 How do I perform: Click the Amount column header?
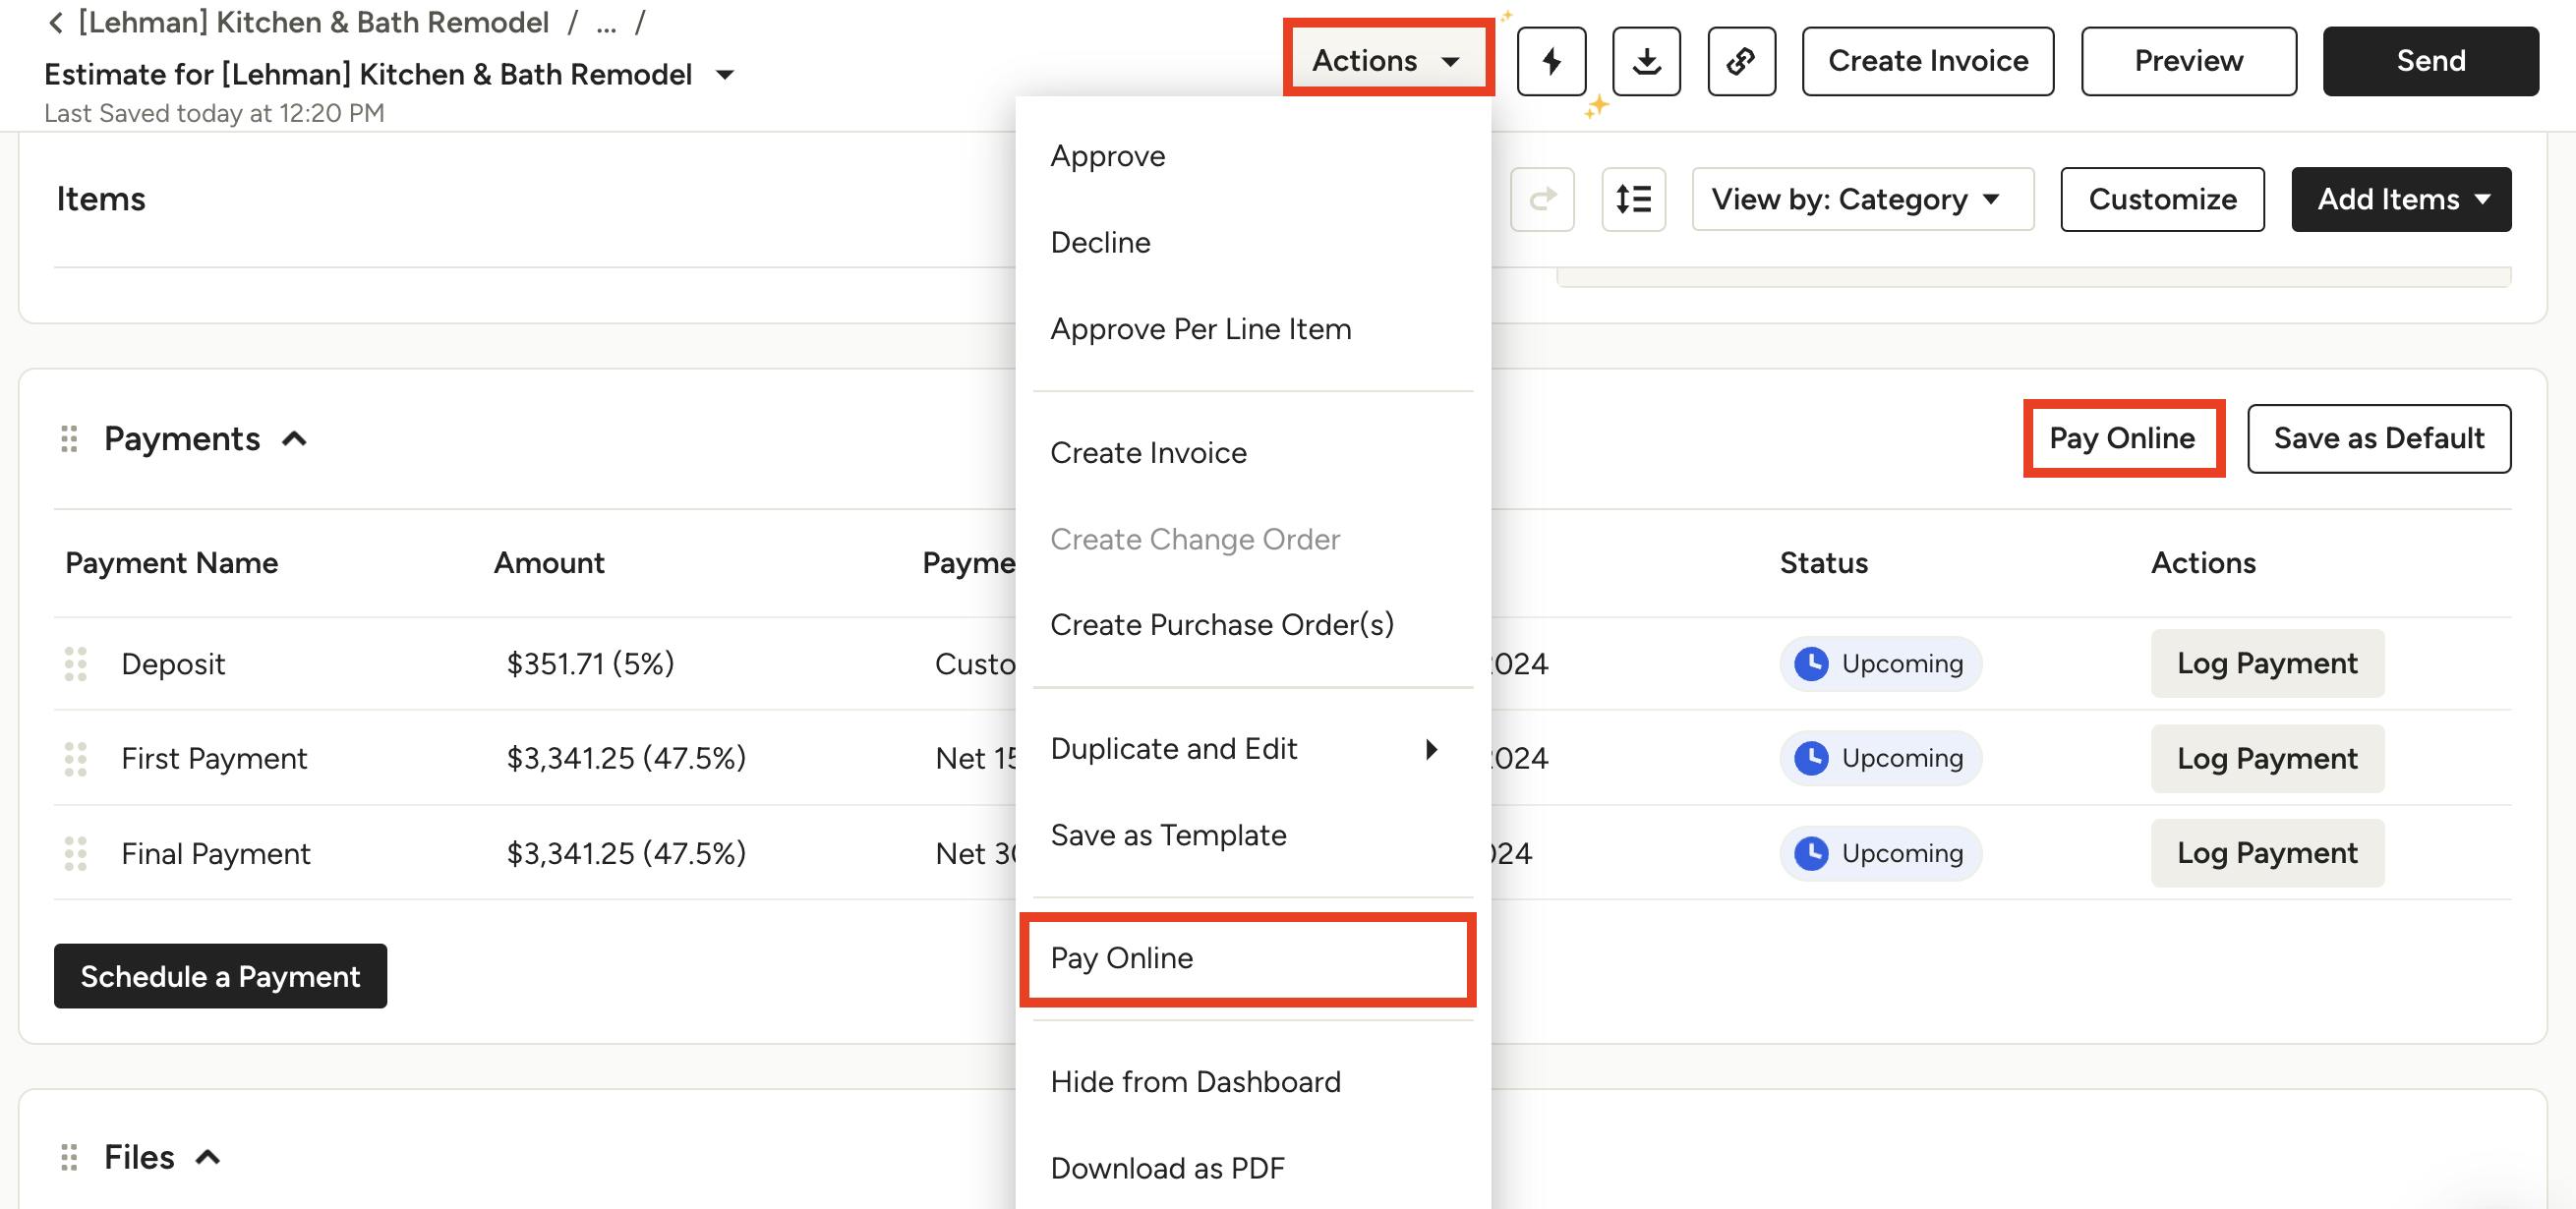[549, 563]
